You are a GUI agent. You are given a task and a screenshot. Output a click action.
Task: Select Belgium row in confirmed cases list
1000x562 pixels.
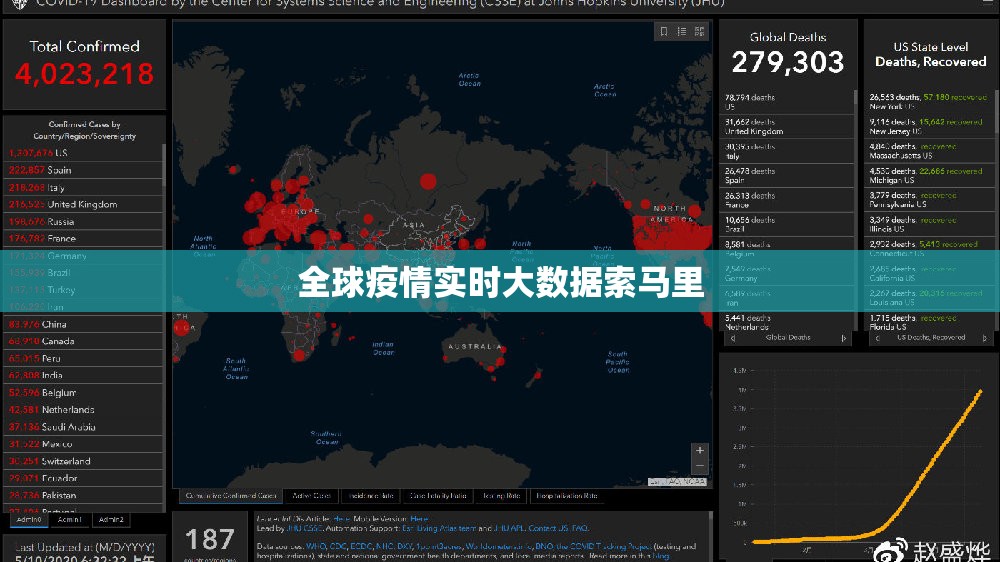83,392
